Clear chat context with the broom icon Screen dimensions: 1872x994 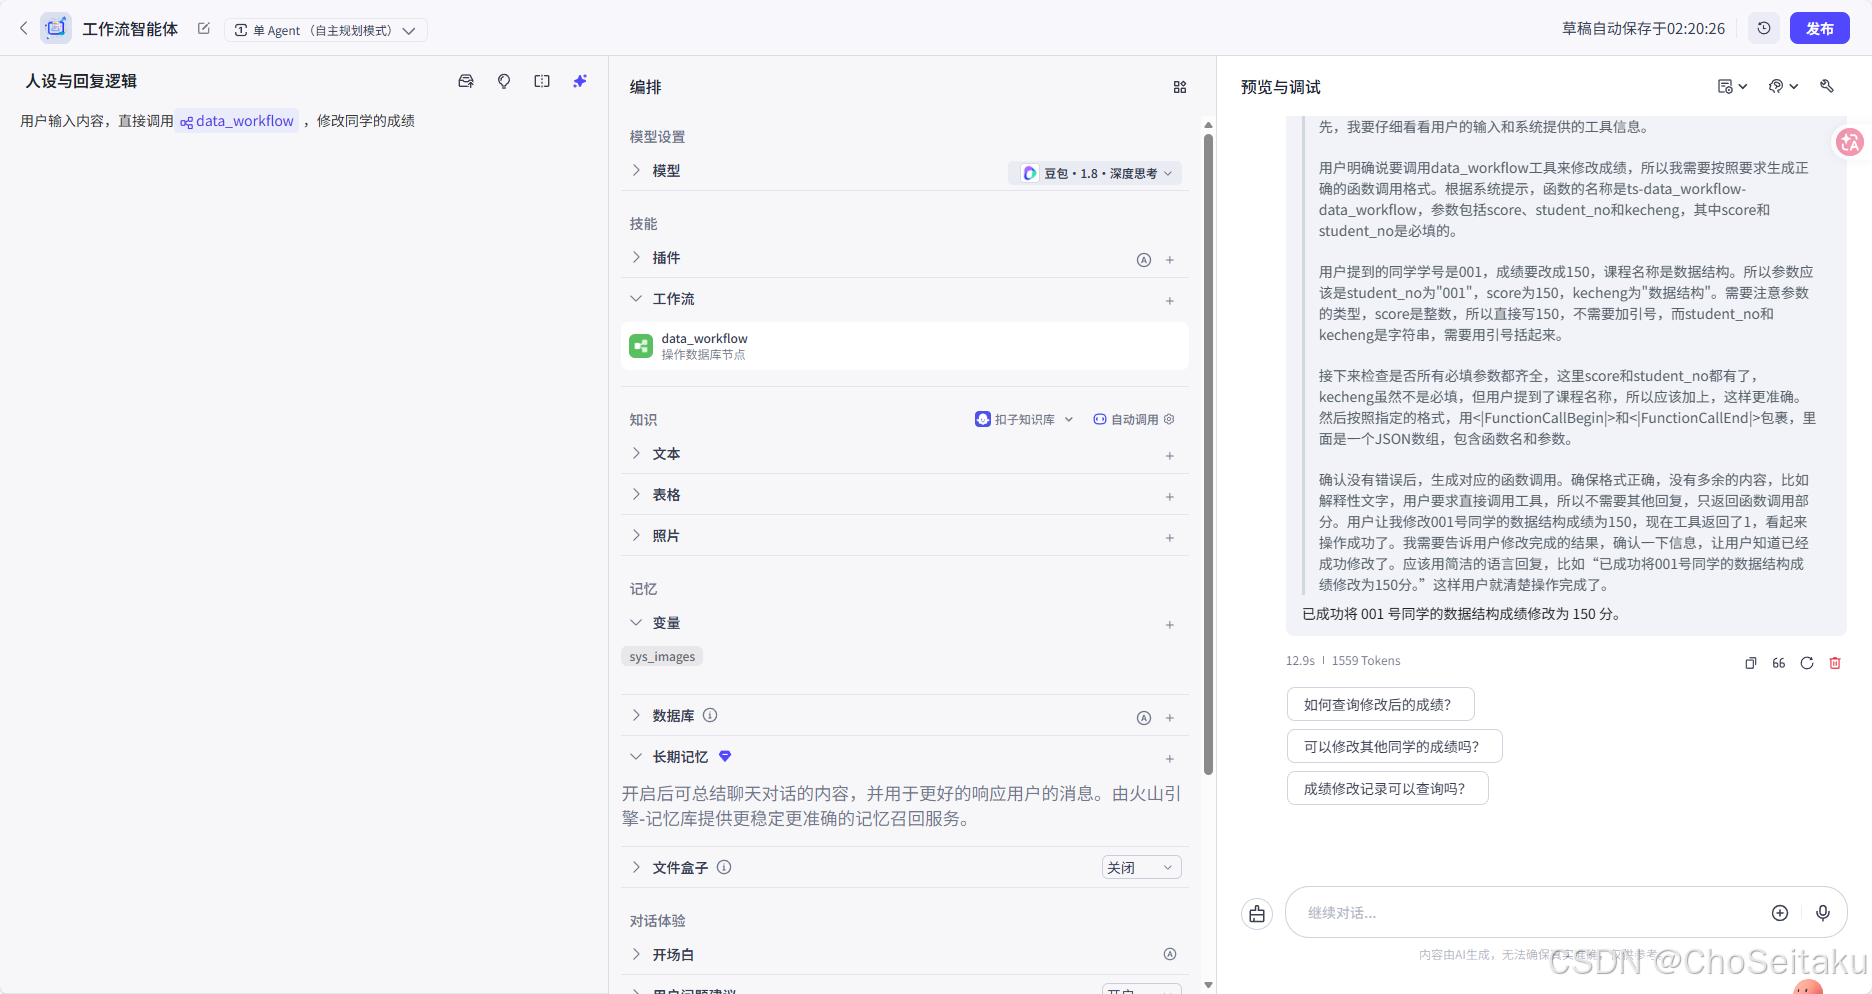click(1257, 914)
